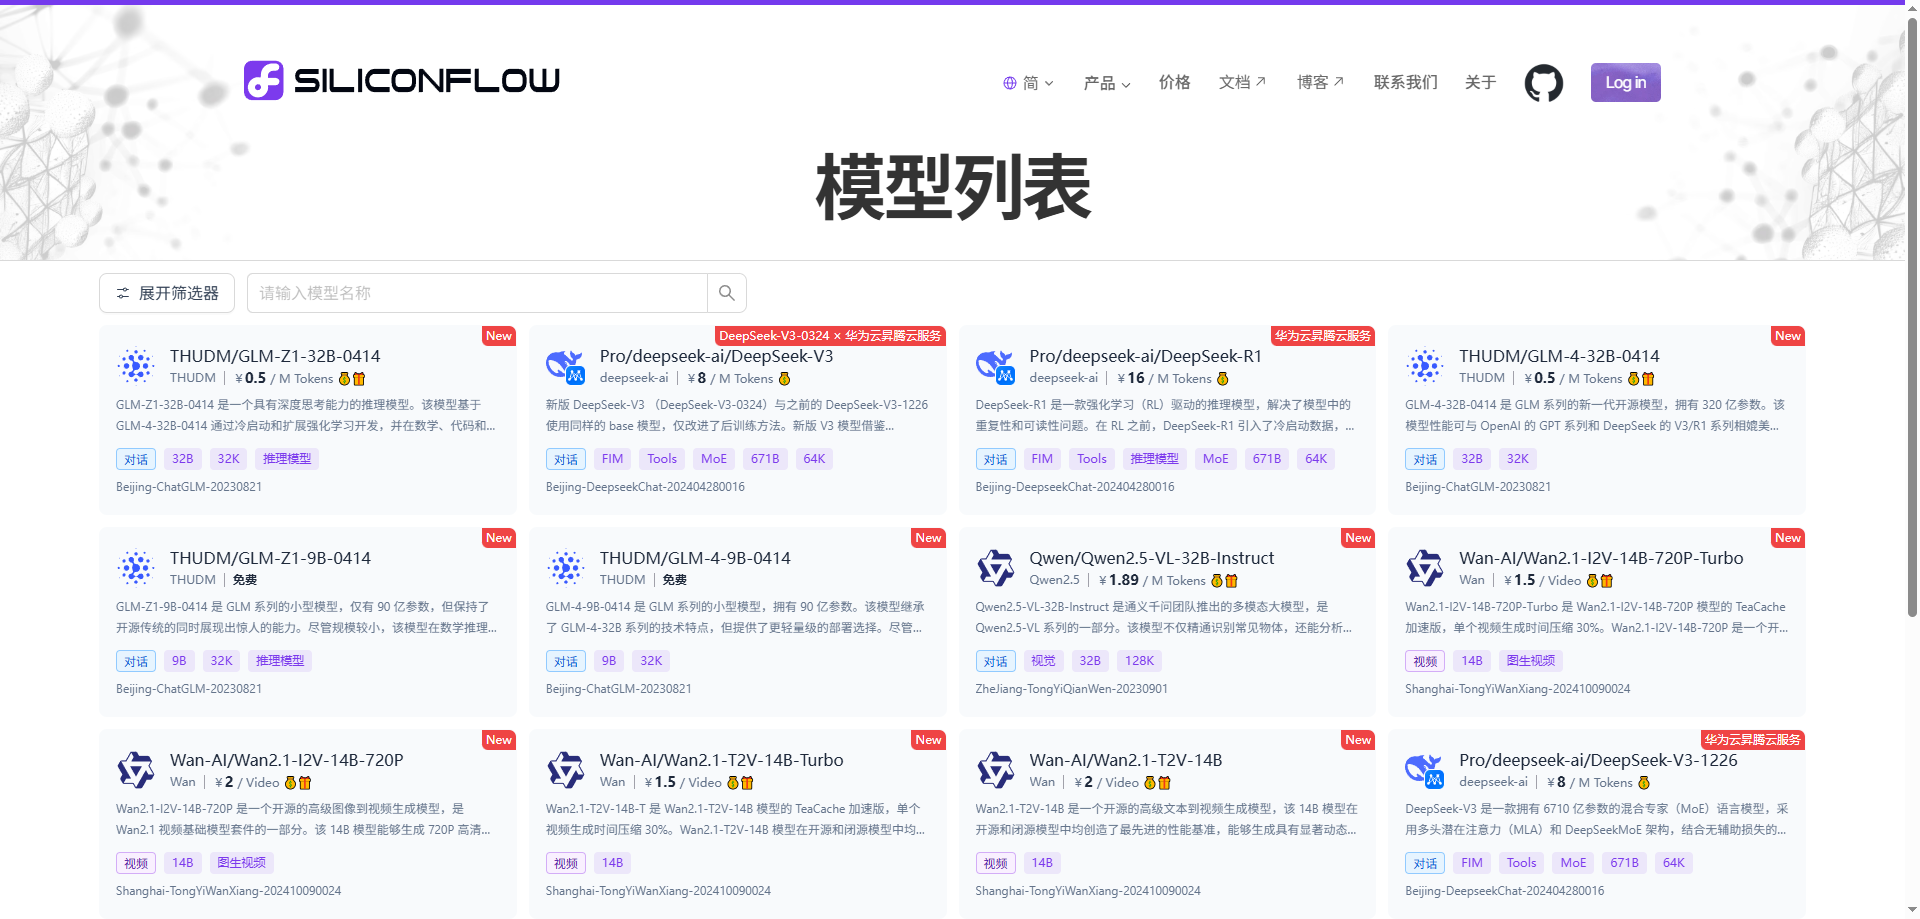Expand the 产品 menu dropdown
Image resolution: width=1920 pixels, height=919 pixels.
coord(1107,83)
